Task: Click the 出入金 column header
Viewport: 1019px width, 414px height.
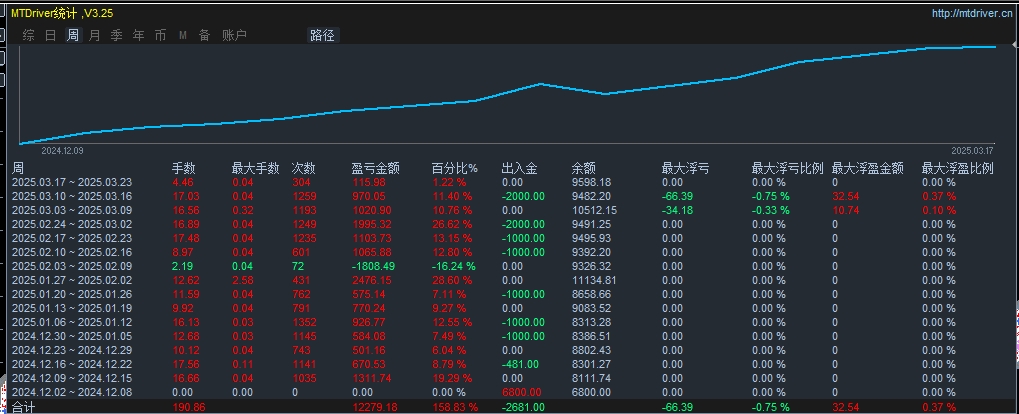Action: [x=520, y=168]
